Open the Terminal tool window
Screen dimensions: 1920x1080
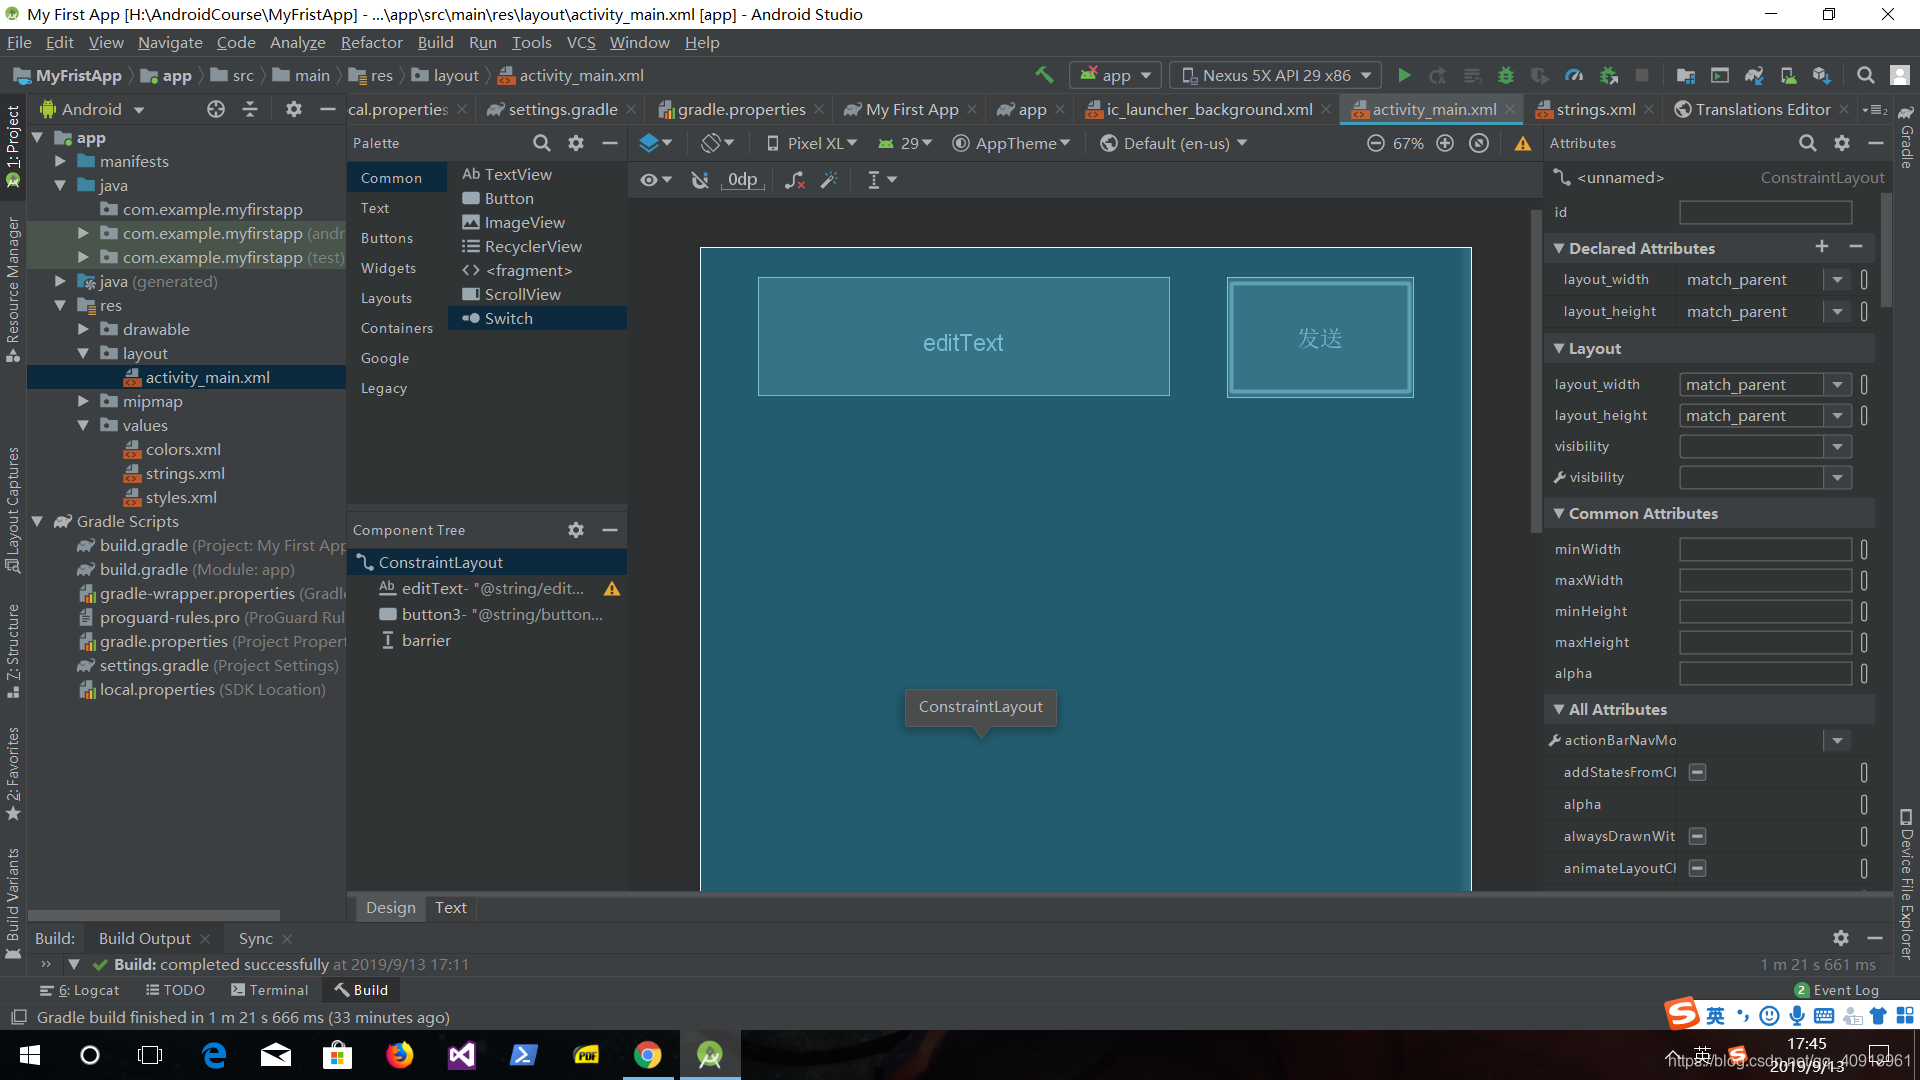(x=270, y=990)
